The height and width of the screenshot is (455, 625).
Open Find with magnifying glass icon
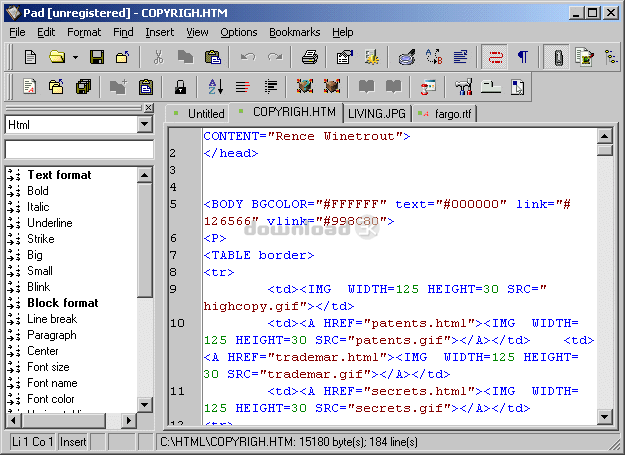point(407,57)
